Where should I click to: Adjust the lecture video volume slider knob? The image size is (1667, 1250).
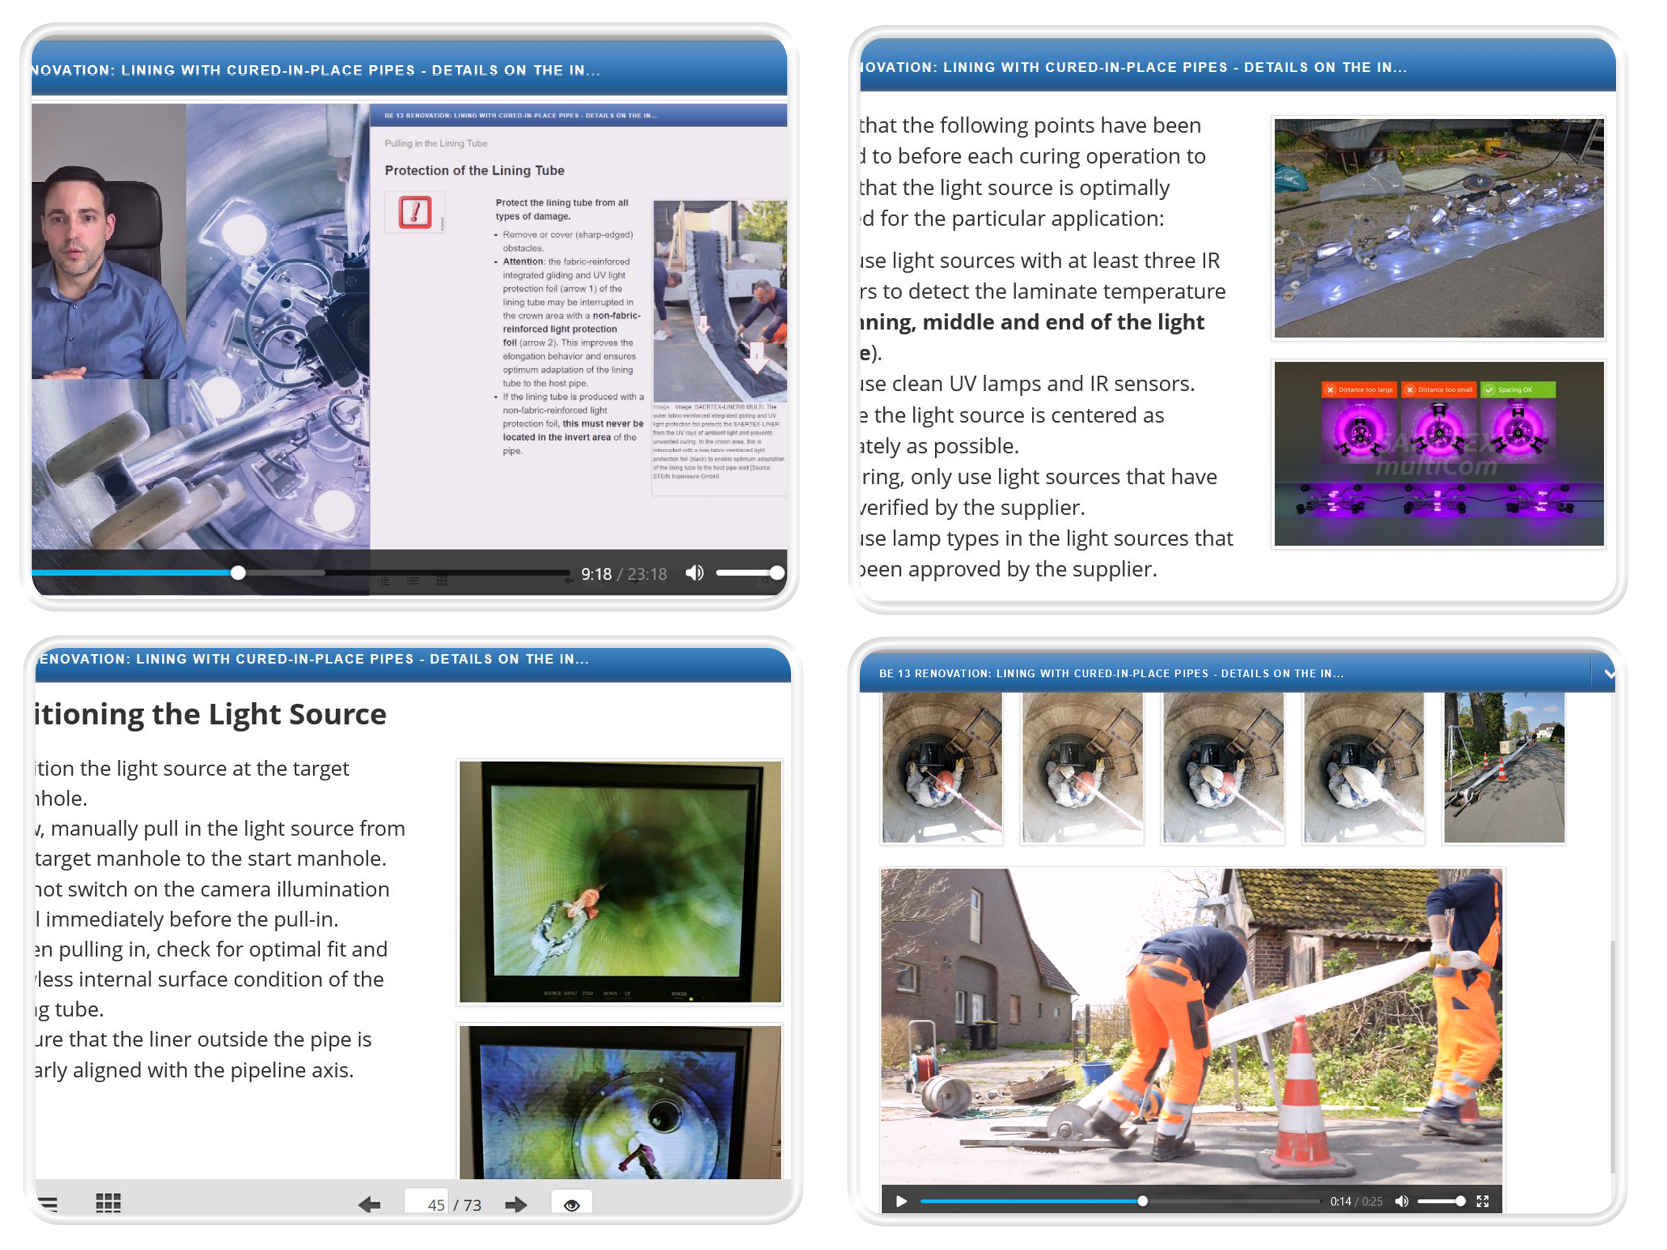[x=776, y=573]
